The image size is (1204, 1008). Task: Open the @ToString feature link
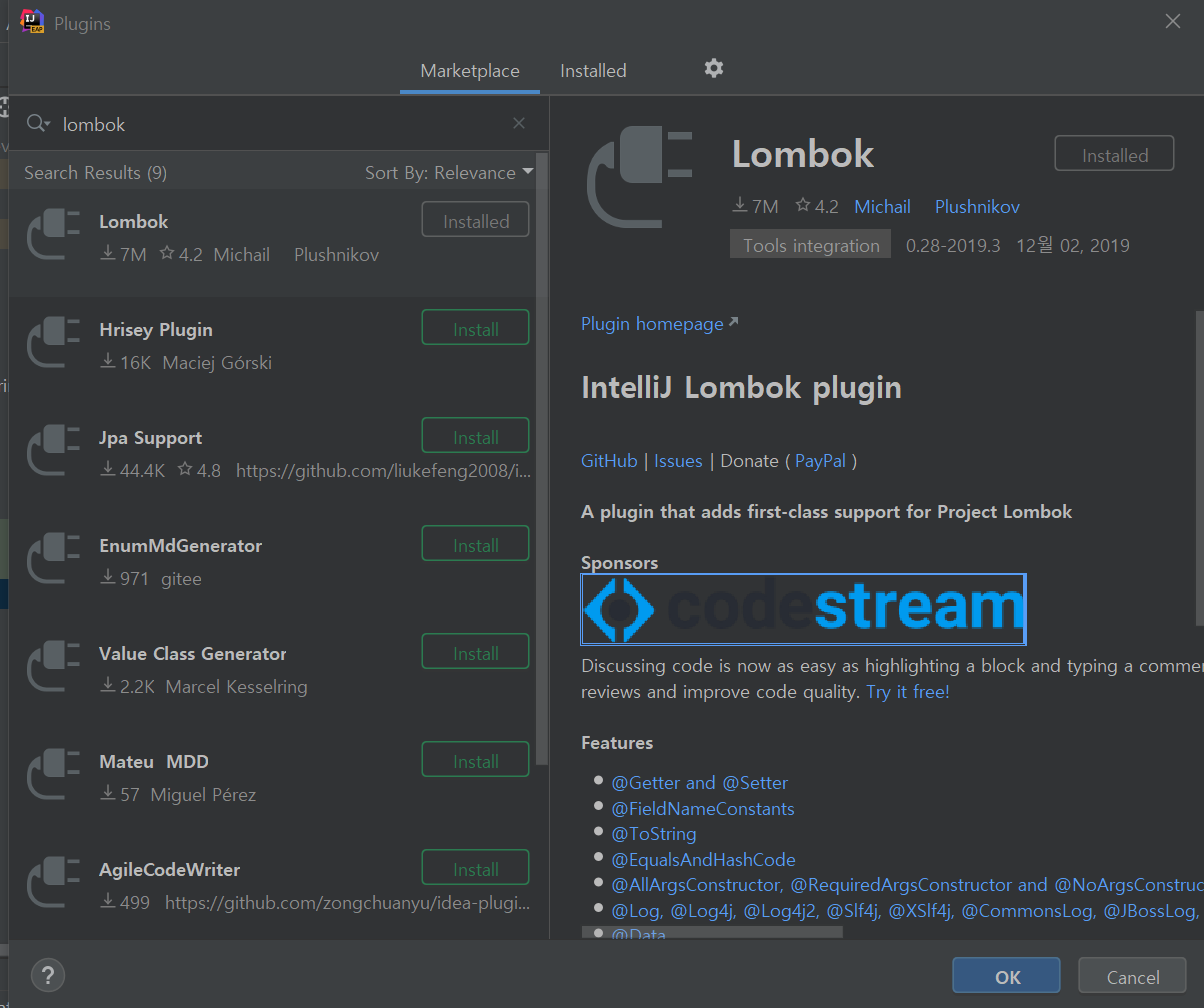click(654, 834)
